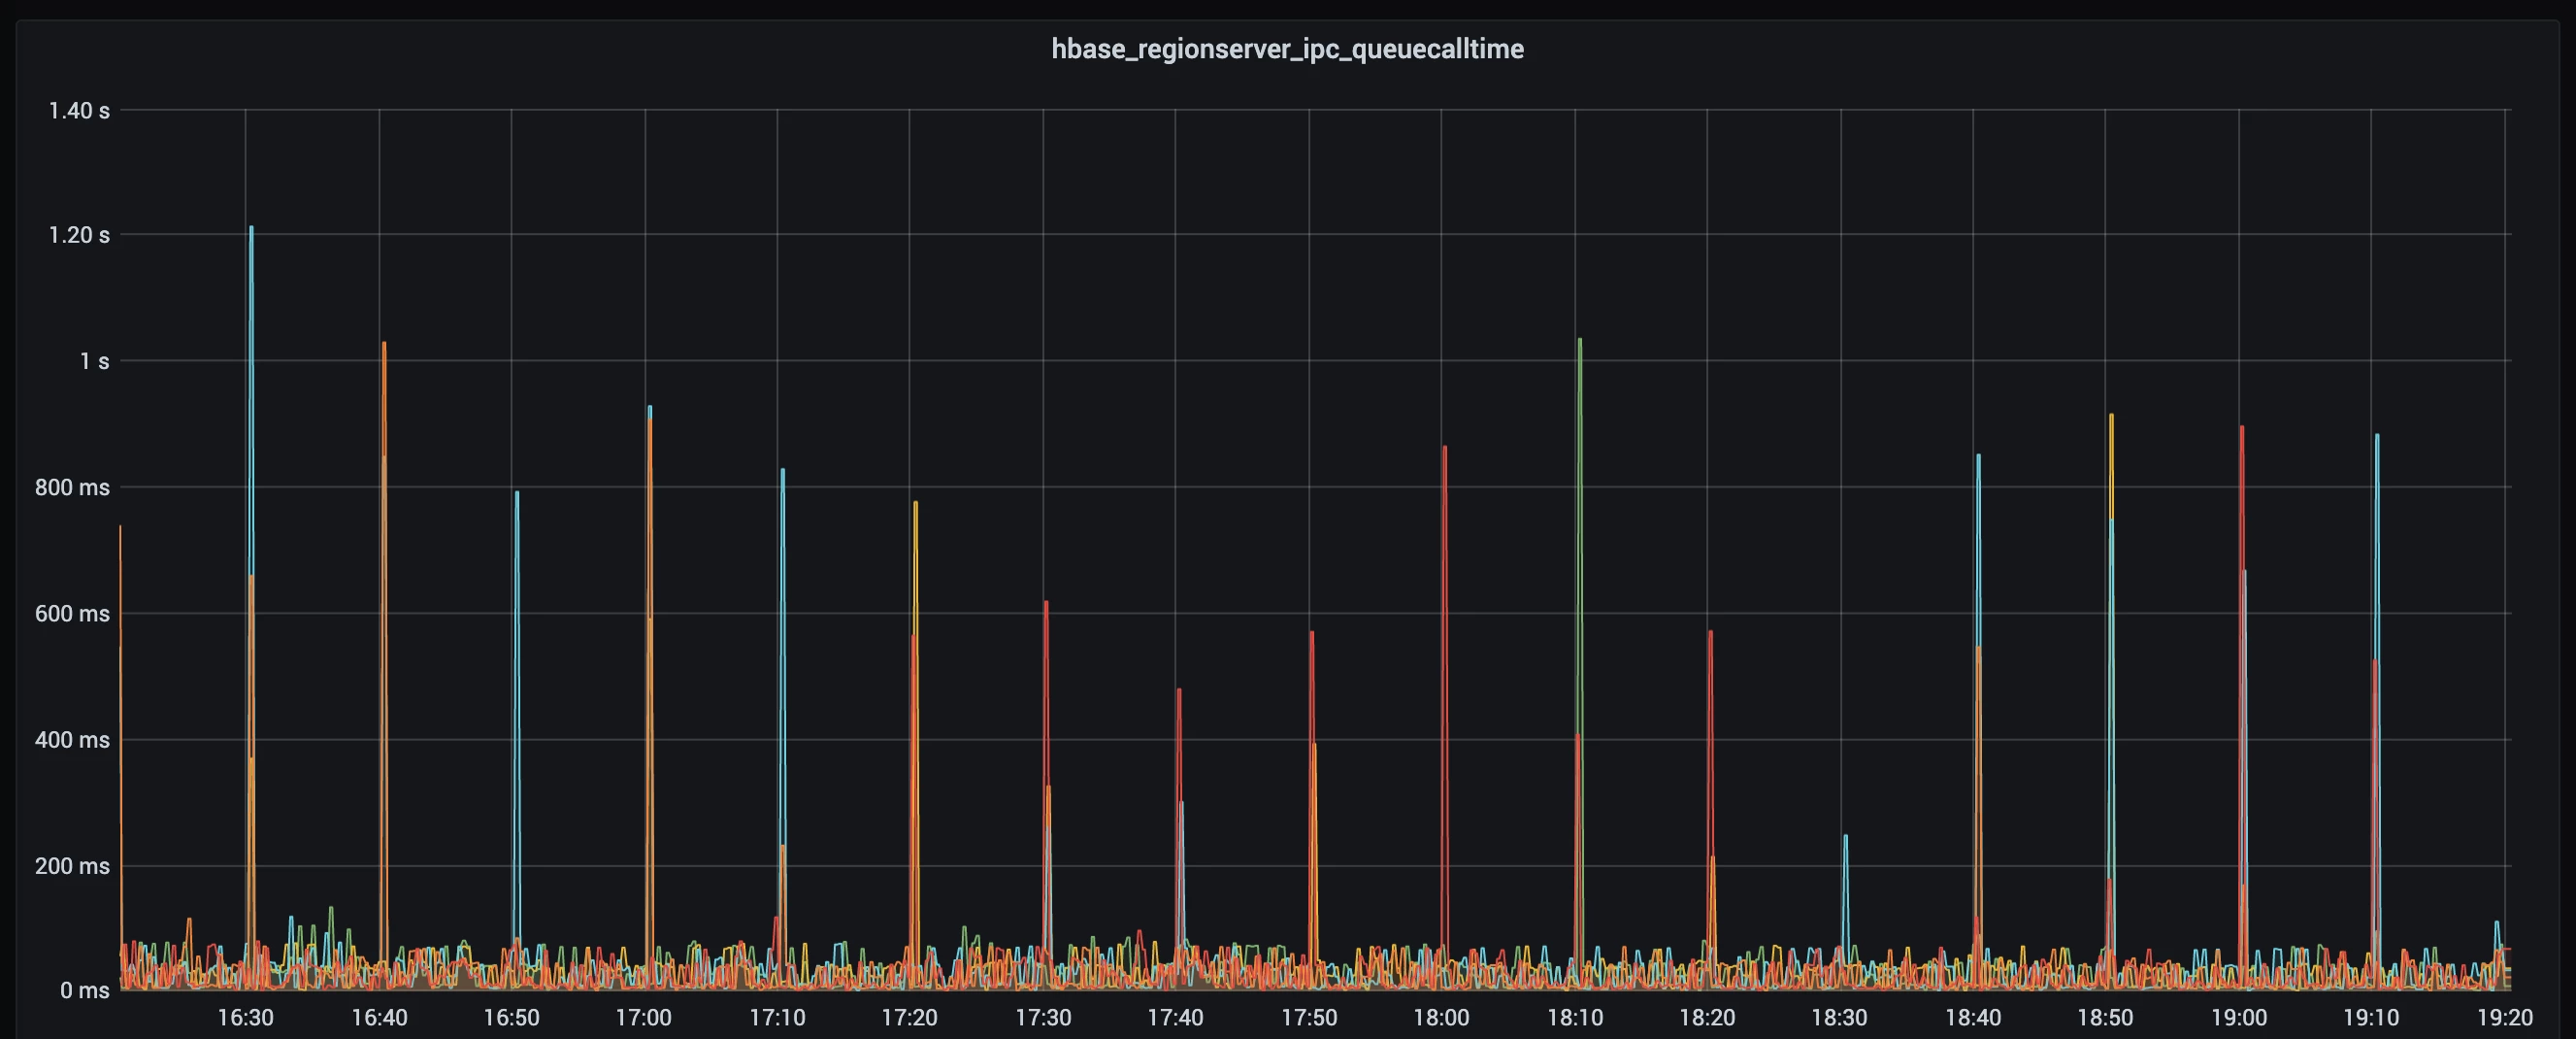Click the small blue spike near 18:30
Image resolution: width=2576 pixels, height=1039 pixels.
point(1845,837)
